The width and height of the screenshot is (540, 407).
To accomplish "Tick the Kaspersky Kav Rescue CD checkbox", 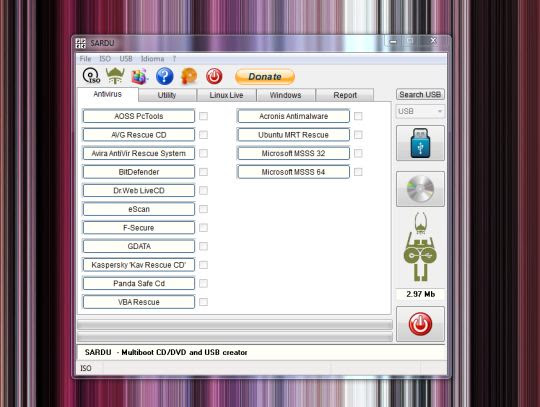I will [204, 265].
